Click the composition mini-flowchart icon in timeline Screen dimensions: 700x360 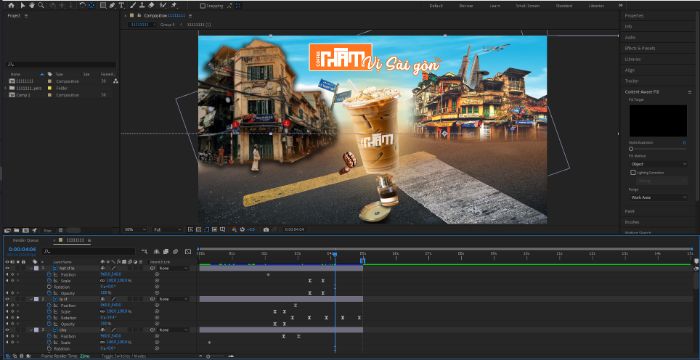(x=144, y=251)
